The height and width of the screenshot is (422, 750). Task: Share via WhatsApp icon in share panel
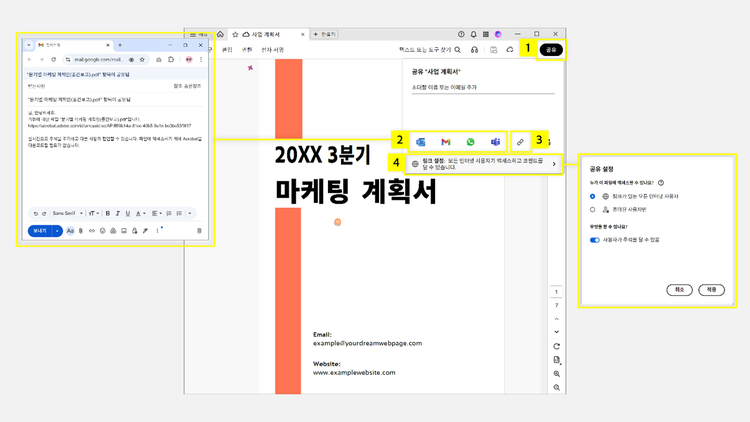tap(471, 142)
